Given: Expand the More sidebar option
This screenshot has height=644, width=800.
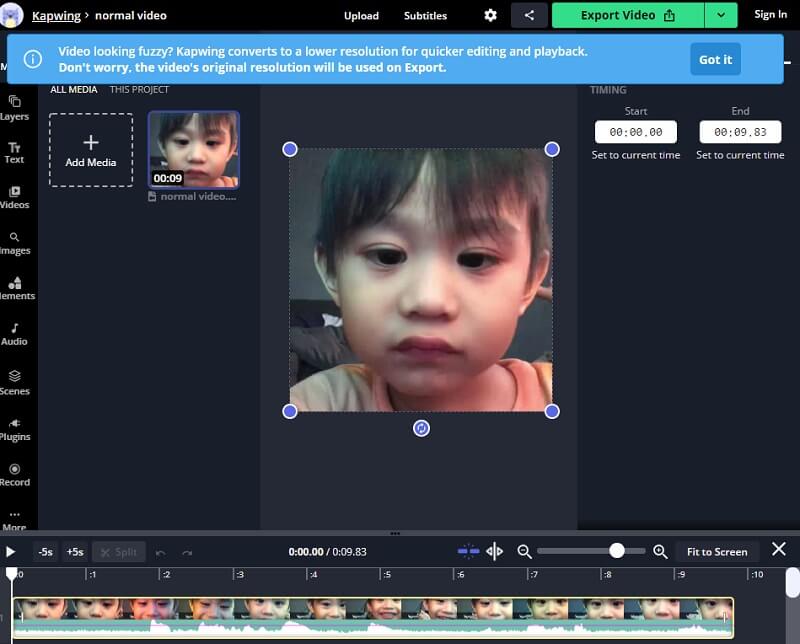Looking at the screenshot, I should pos(14,520).
